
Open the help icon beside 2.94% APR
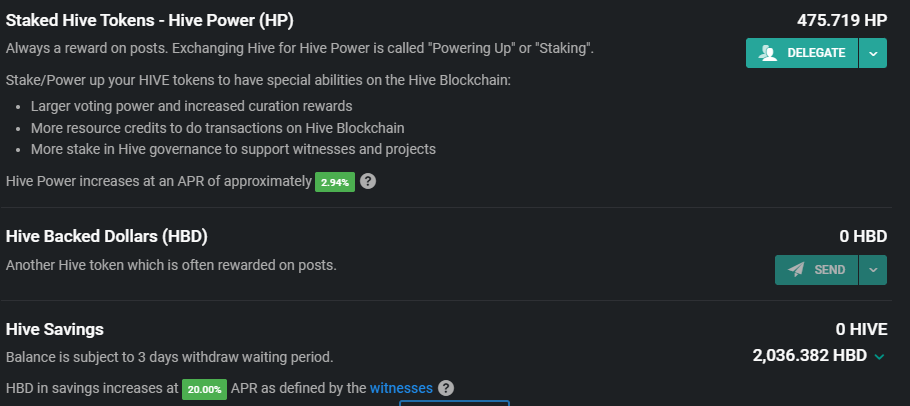[368, 182]
